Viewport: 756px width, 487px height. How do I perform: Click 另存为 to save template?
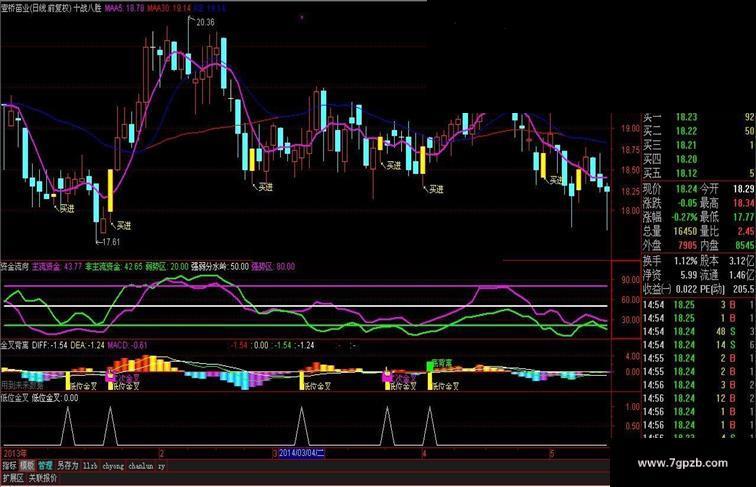tap(68, 466)
